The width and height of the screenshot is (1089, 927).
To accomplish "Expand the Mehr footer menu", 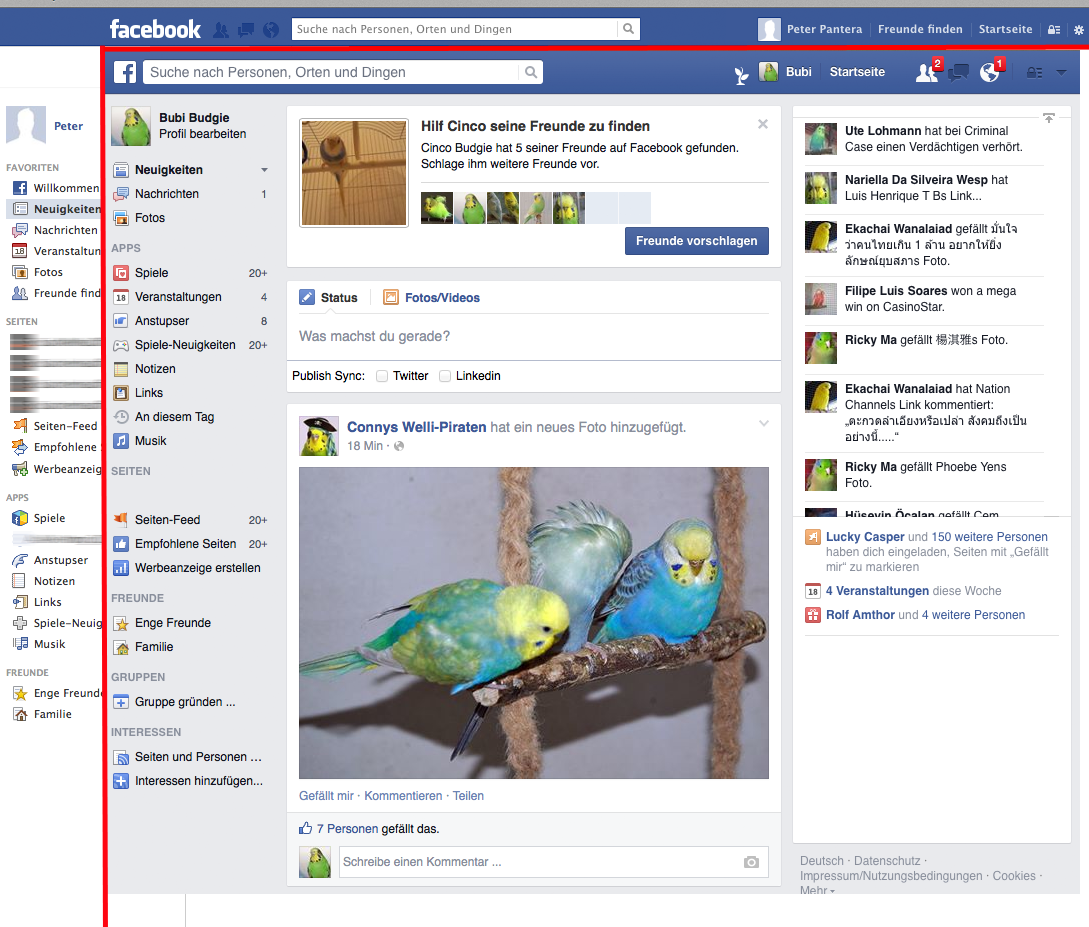I will [817, 890].
